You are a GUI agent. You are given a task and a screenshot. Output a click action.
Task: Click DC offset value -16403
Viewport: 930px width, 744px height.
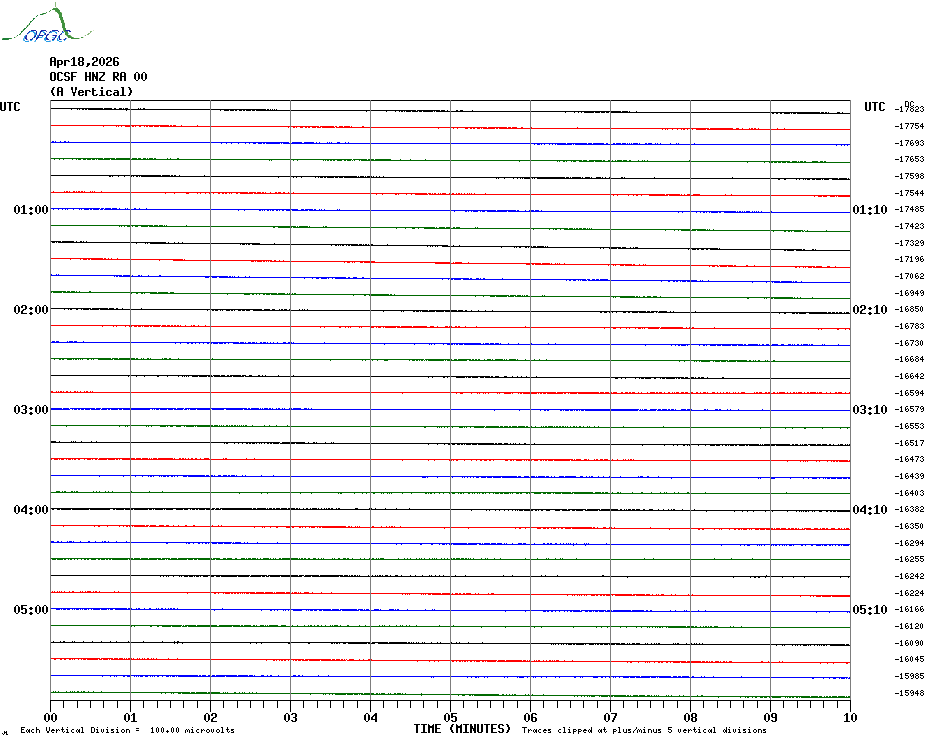click(x=909, y=493)
